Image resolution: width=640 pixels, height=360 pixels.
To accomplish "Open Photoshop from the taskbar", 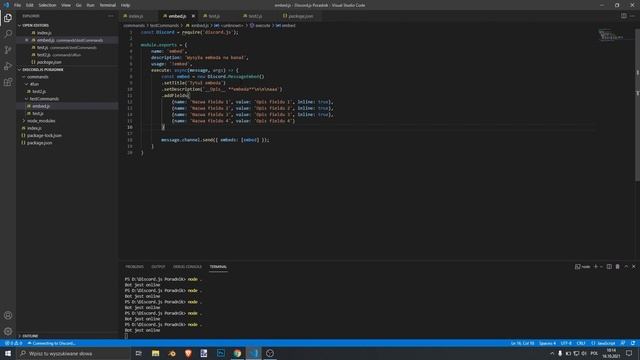I will pos(221,353).
